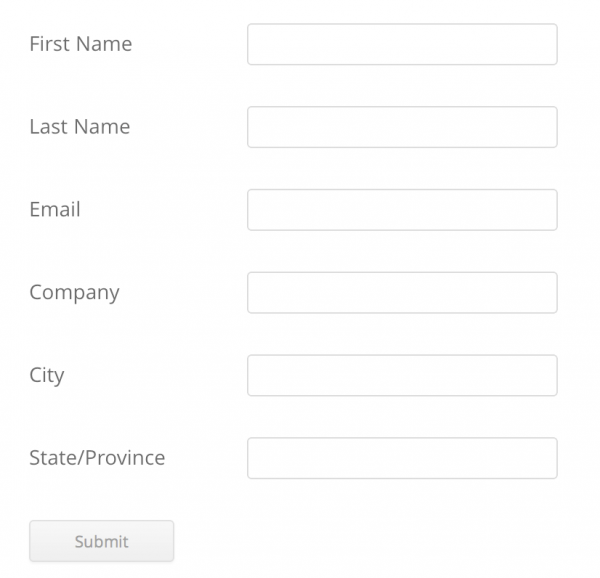600x578 pixels.
Task: Activate the text box next to Email
Action: click(402, 210)
